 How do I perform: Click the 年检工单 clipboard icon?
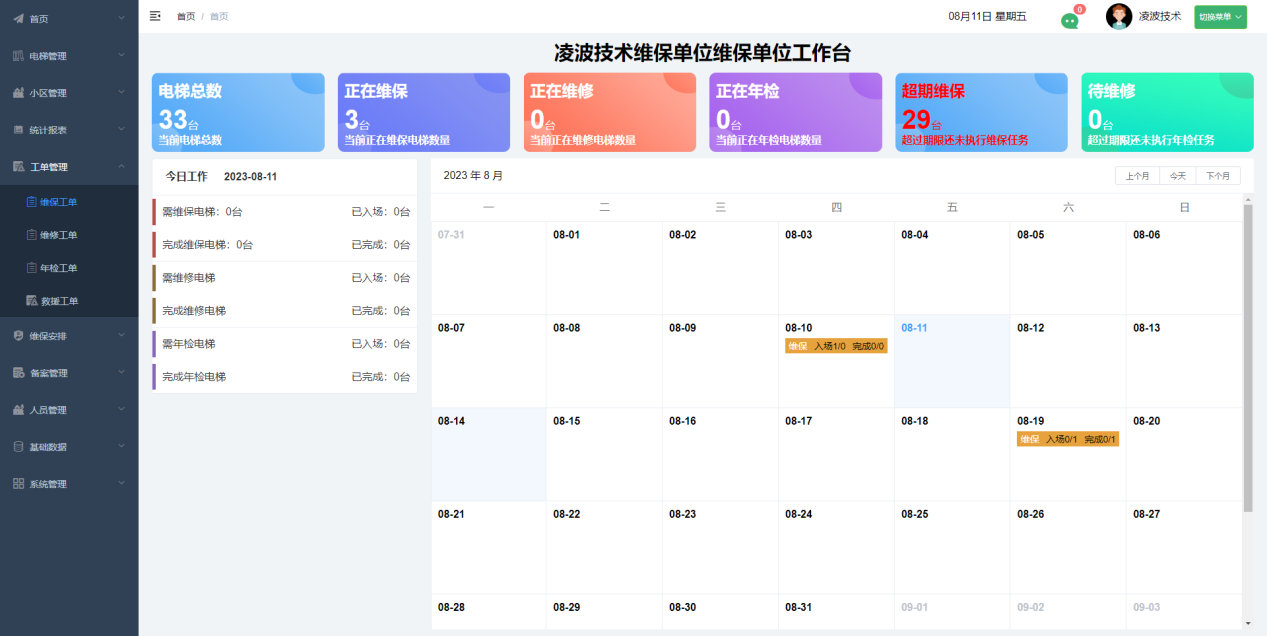31,268
